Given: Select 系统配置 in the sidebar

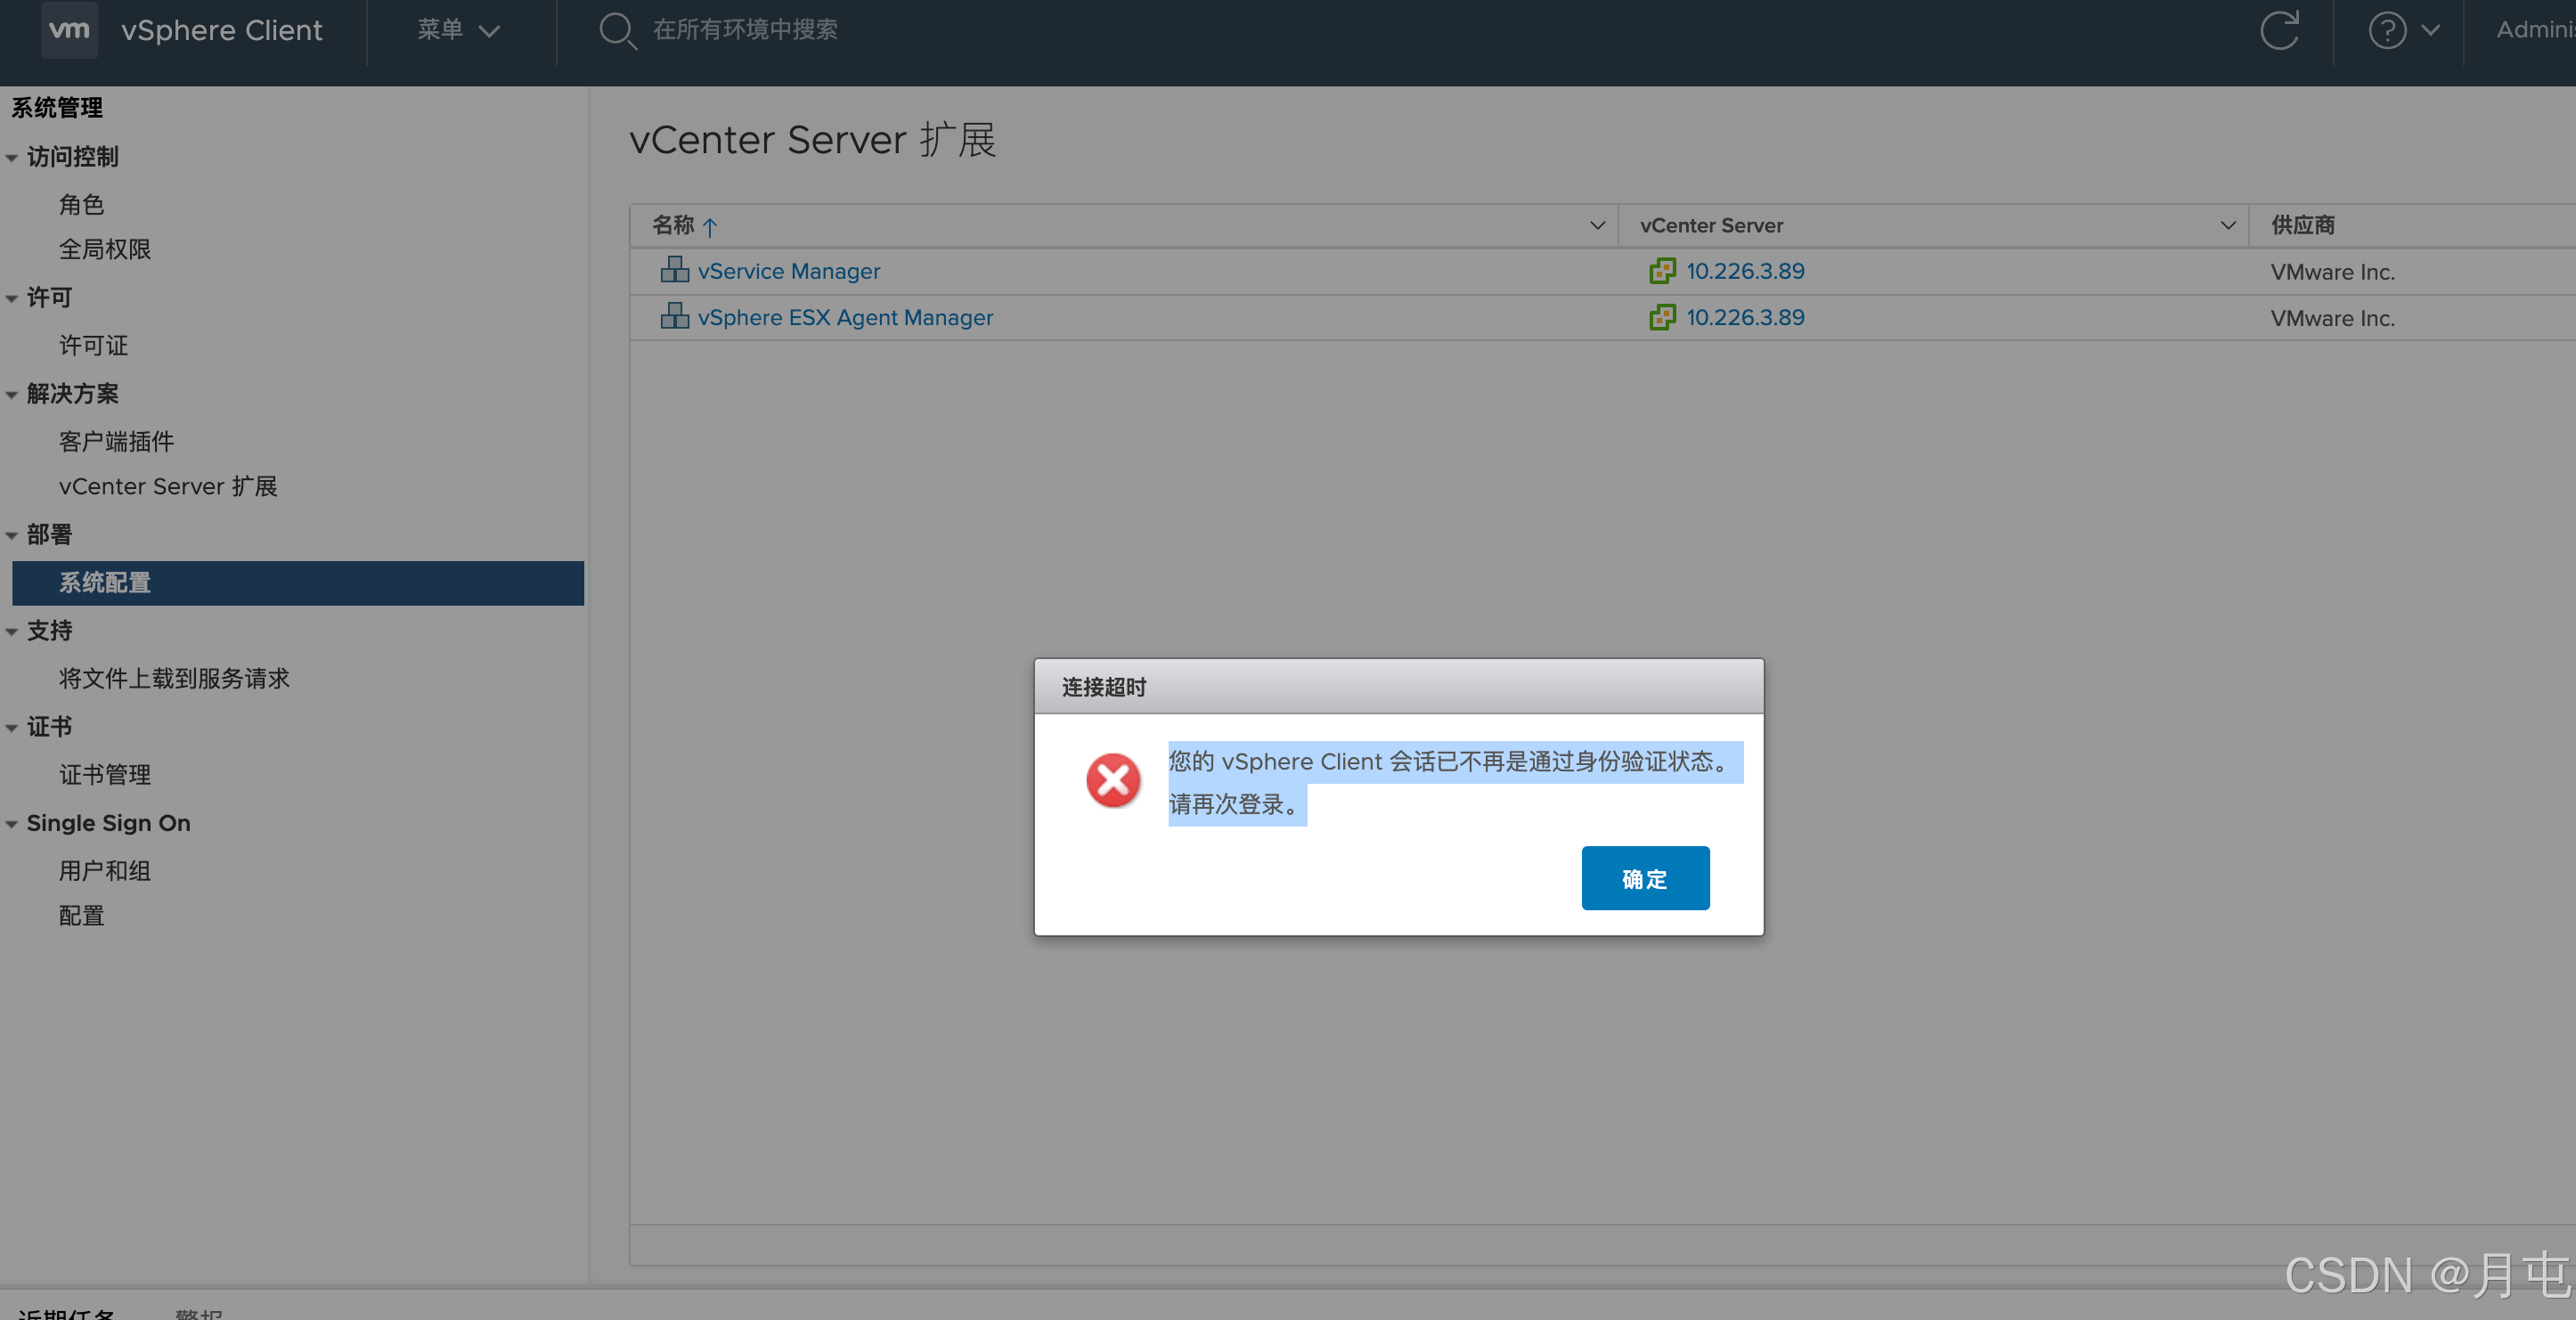Looking at the screenshot, I should click(104, 582).
